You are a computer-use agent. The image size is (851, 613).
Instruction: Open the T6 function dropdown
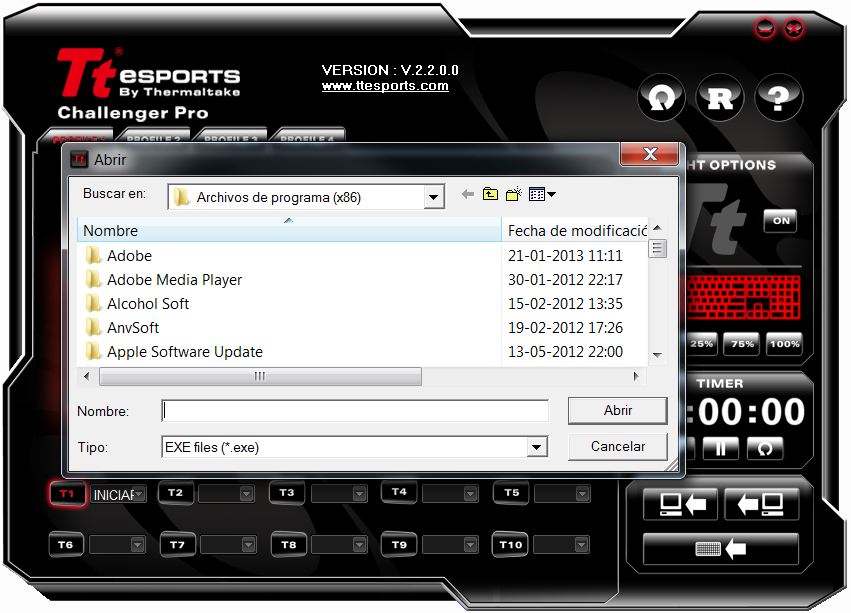(x=137, y=545)
